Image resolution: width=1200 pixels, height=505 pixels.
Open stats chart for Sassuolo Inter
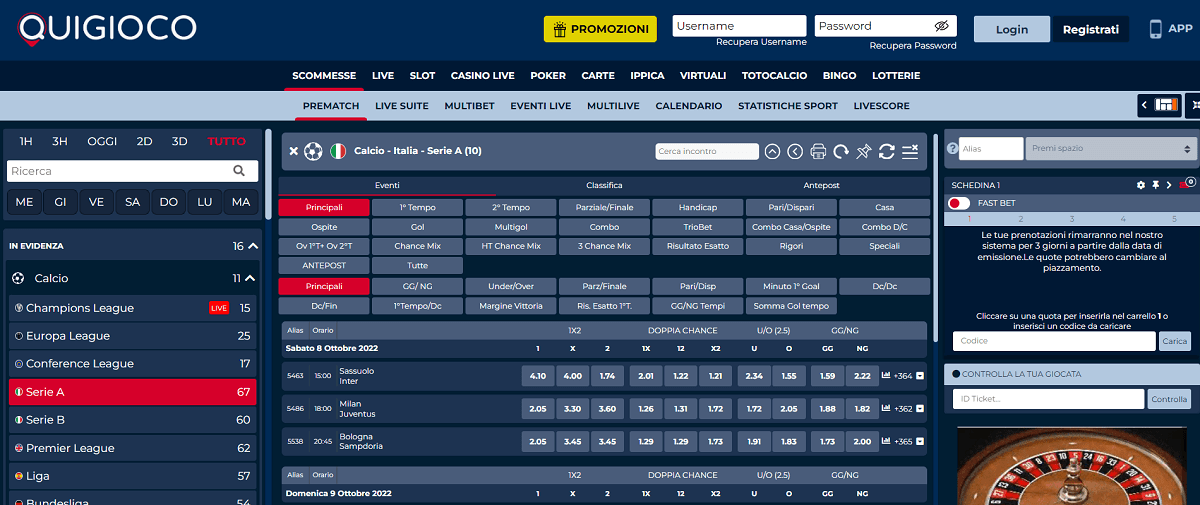click(886, 375)
